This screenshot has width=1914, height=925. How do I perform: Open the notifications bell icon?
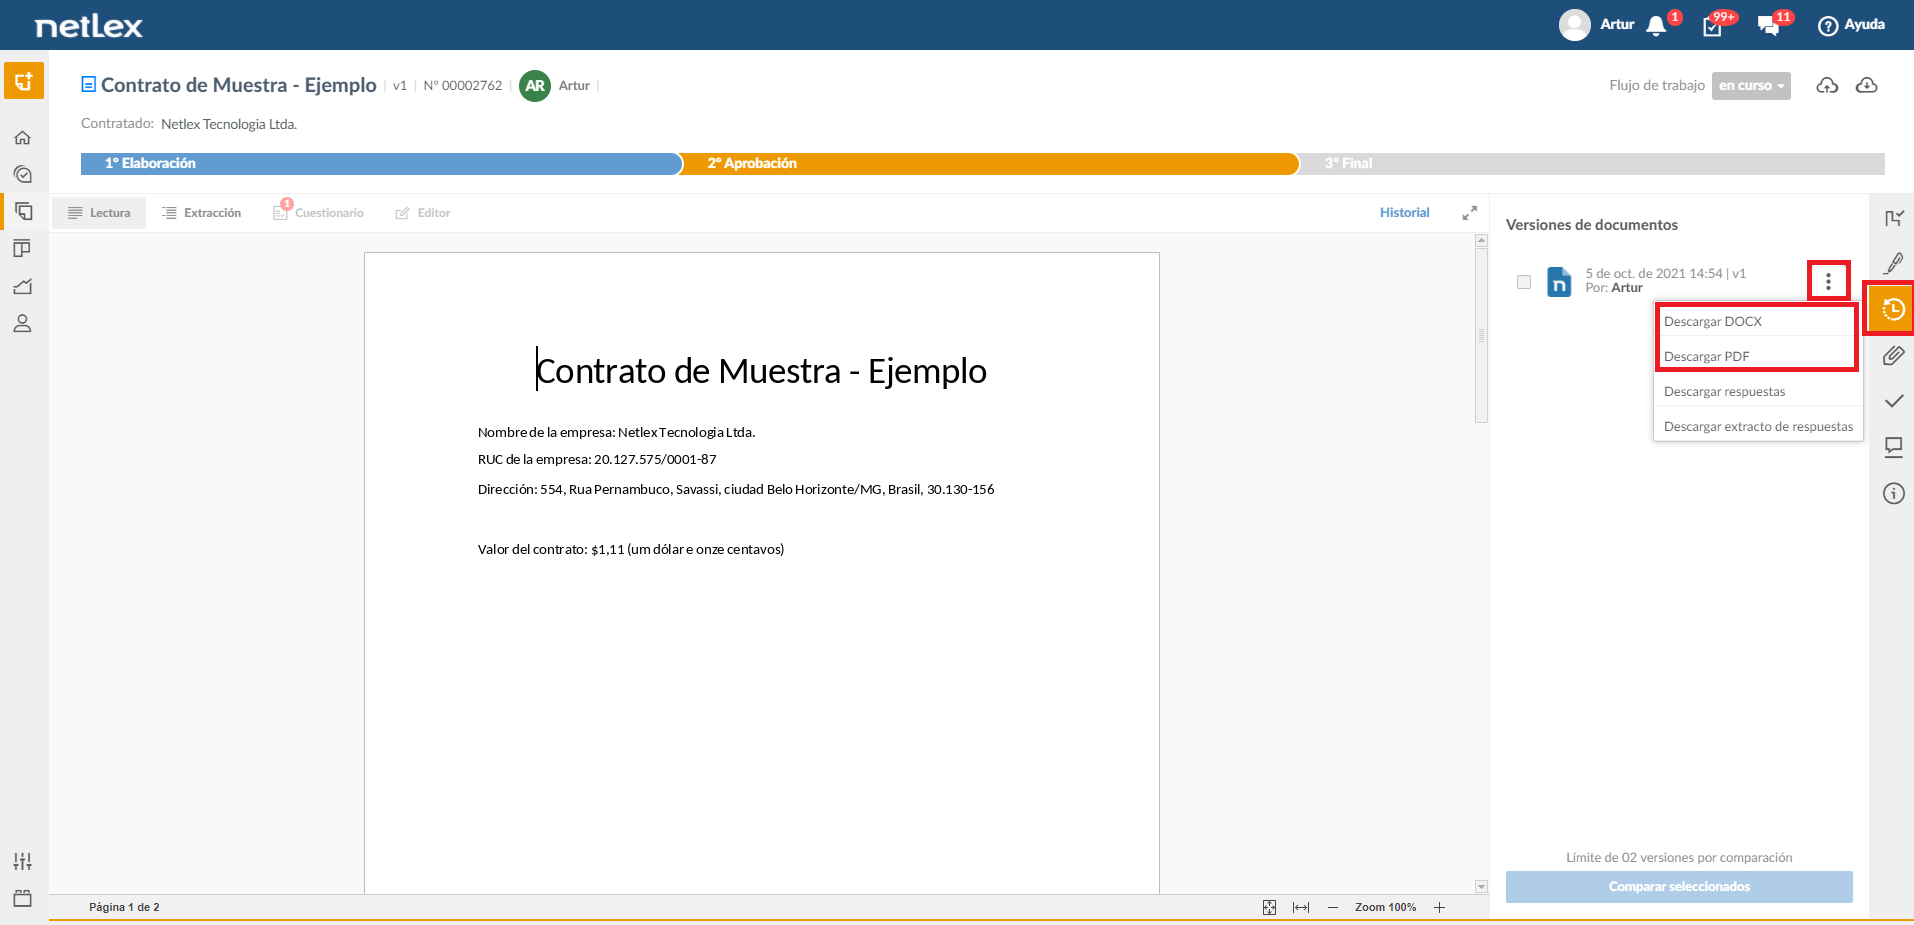(x=1656, y=26)
